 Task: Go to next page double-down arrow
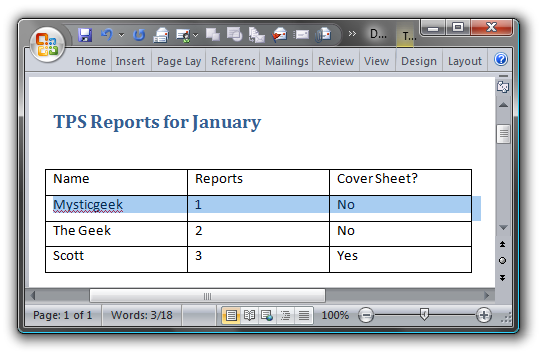[502, 278]
